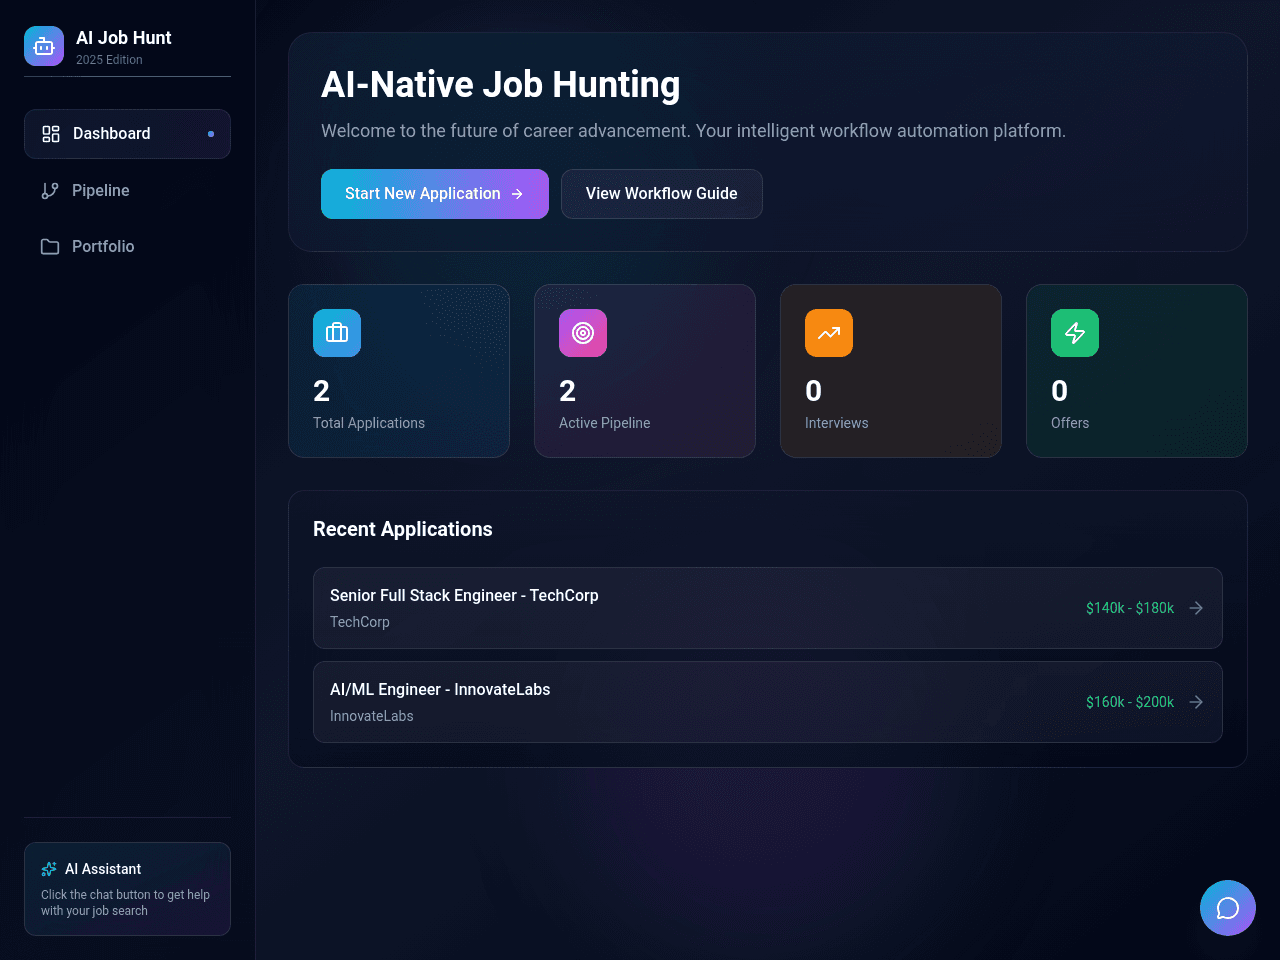
Task: Select the Active Pipeline stat label
Action: (605, 423)
